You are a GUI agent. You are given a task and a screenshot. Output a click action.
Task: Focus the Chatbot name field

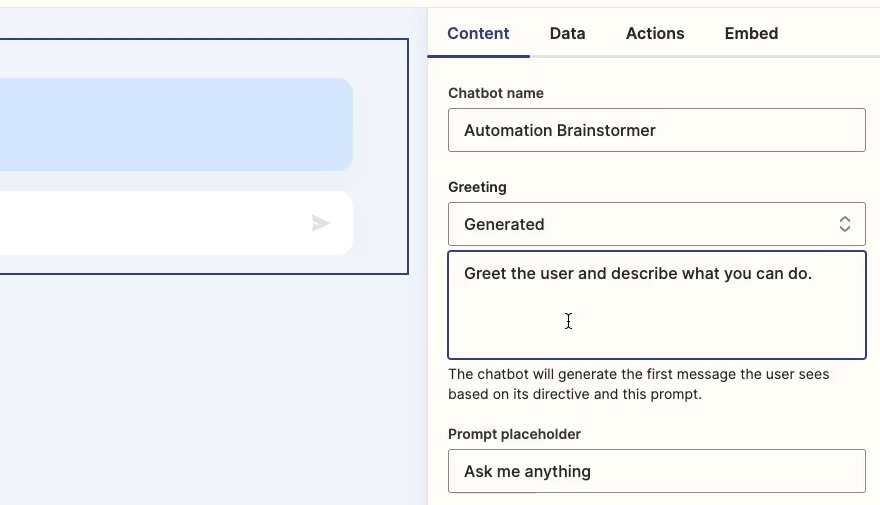[x=657, y=130]
